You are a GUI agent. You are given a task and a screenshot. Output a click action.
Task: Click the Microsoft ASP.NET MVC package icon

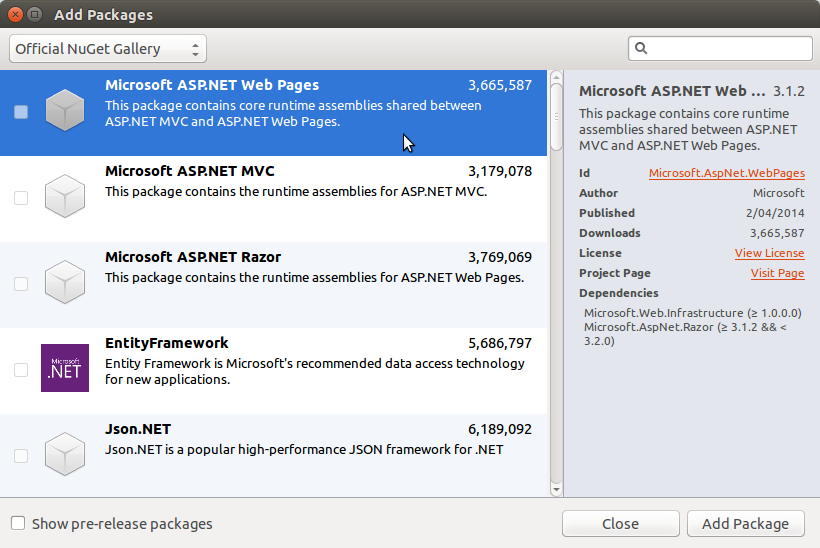65,196
